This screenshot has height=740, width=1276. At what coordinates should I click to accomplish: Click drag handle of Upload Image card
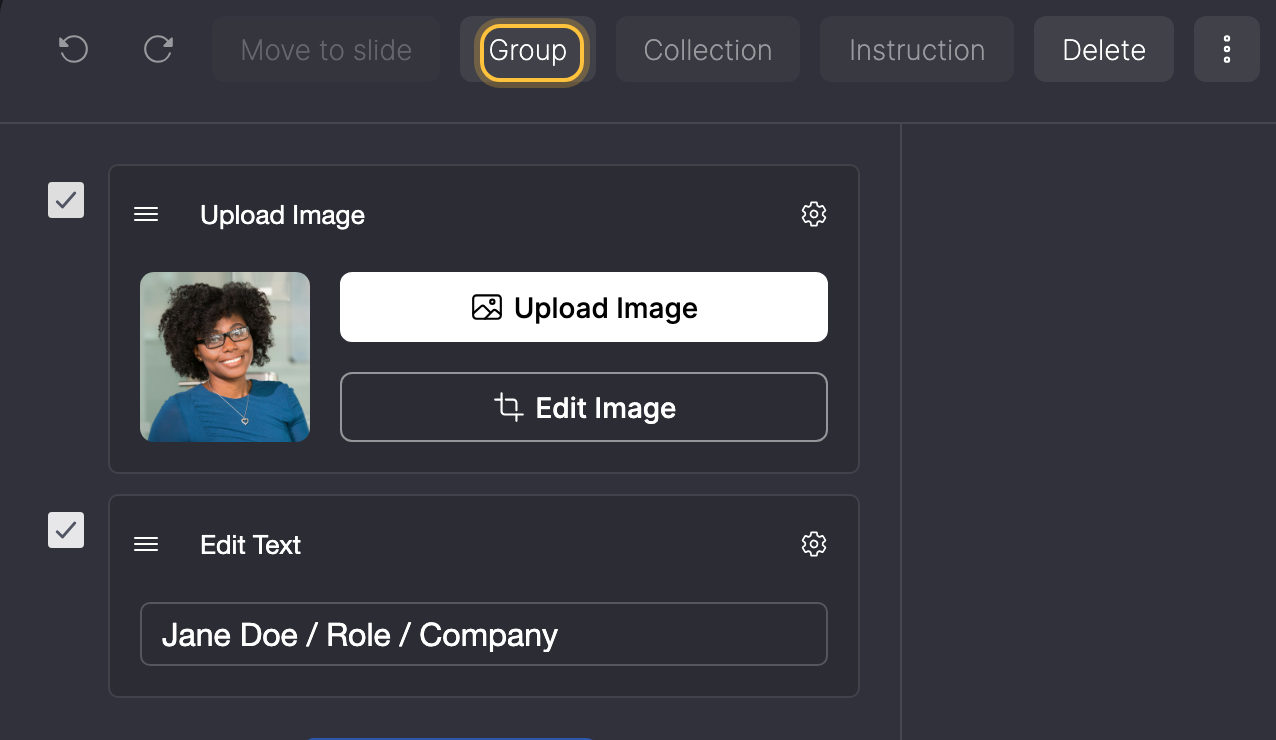tap(146, 215)
